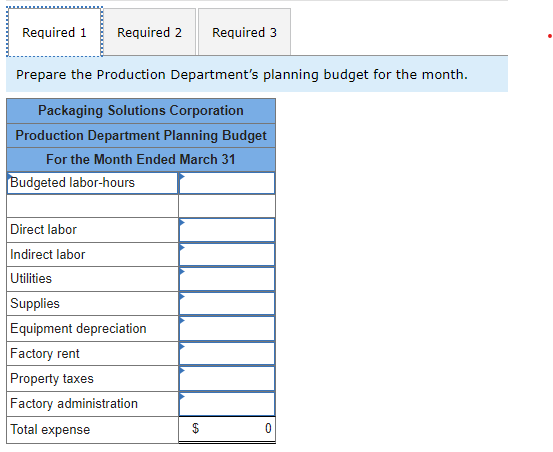Click the Budgeted labor-hours value field
Image resolution: width=553 pixels, height=452 pixels.
click(x=227, y=183)
